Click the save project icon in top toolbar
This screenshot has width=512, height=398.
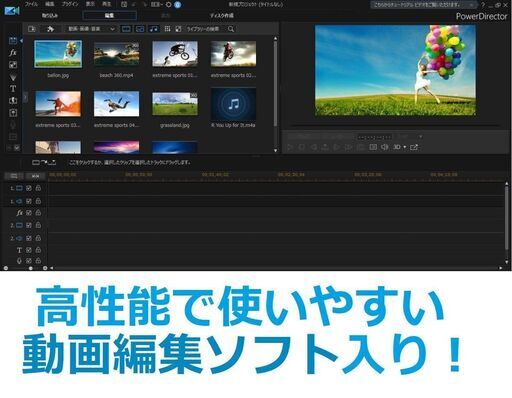[x=124, y=5]
